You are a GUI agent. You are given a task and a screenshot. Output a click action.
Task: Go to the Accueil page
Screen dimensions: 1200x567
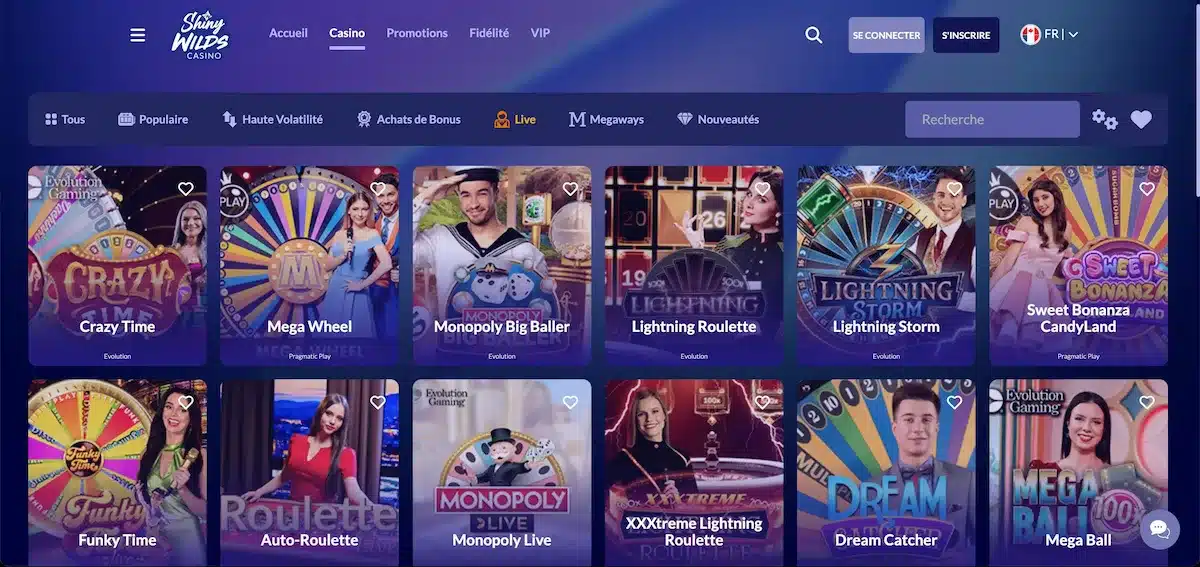point(288,33)
